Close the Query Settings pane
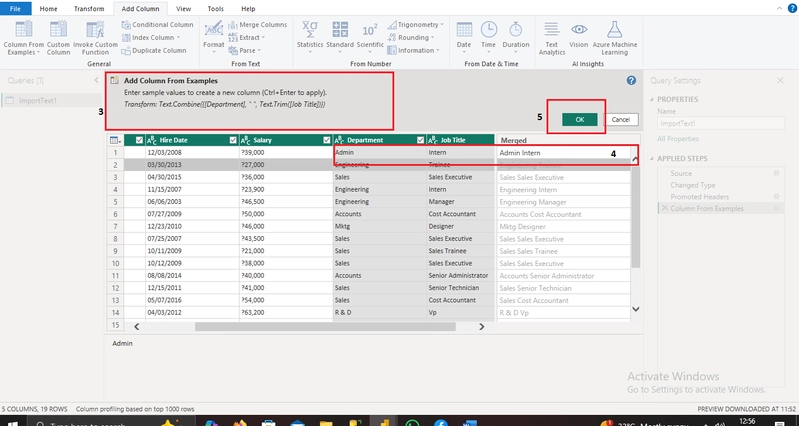Image resolution: width=799 pixels, height=426 pixels. pyautogui.click(x=780, y=81)
